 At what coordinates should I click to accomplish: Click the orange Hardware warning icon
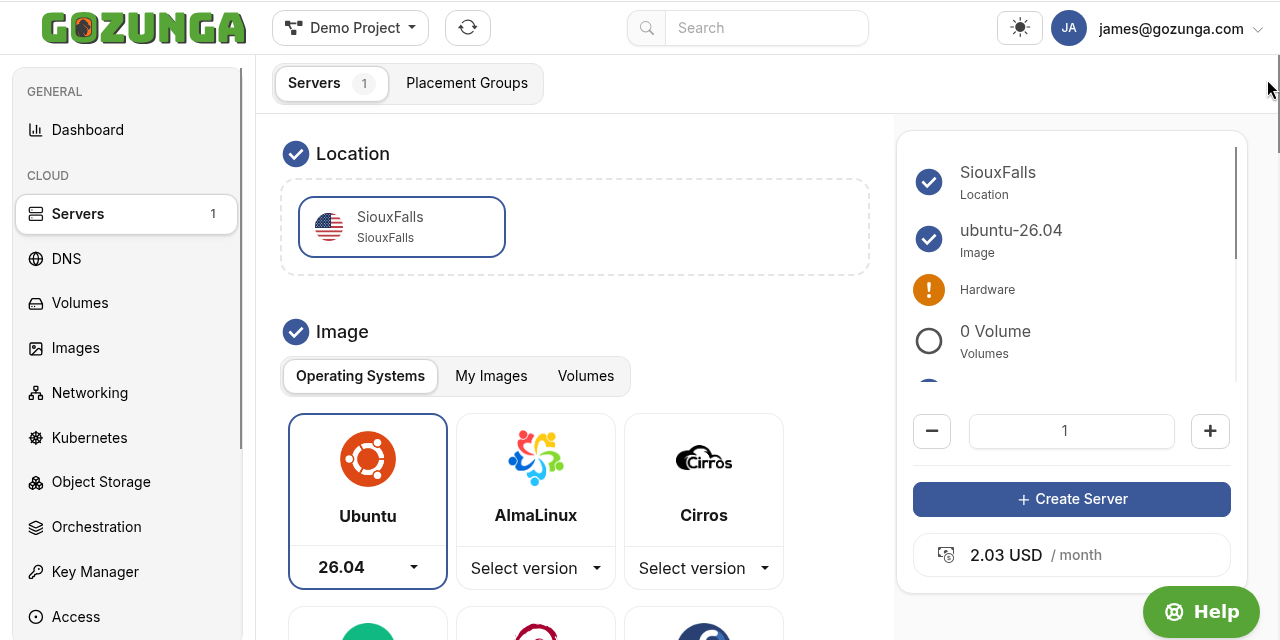pos(929,290)
